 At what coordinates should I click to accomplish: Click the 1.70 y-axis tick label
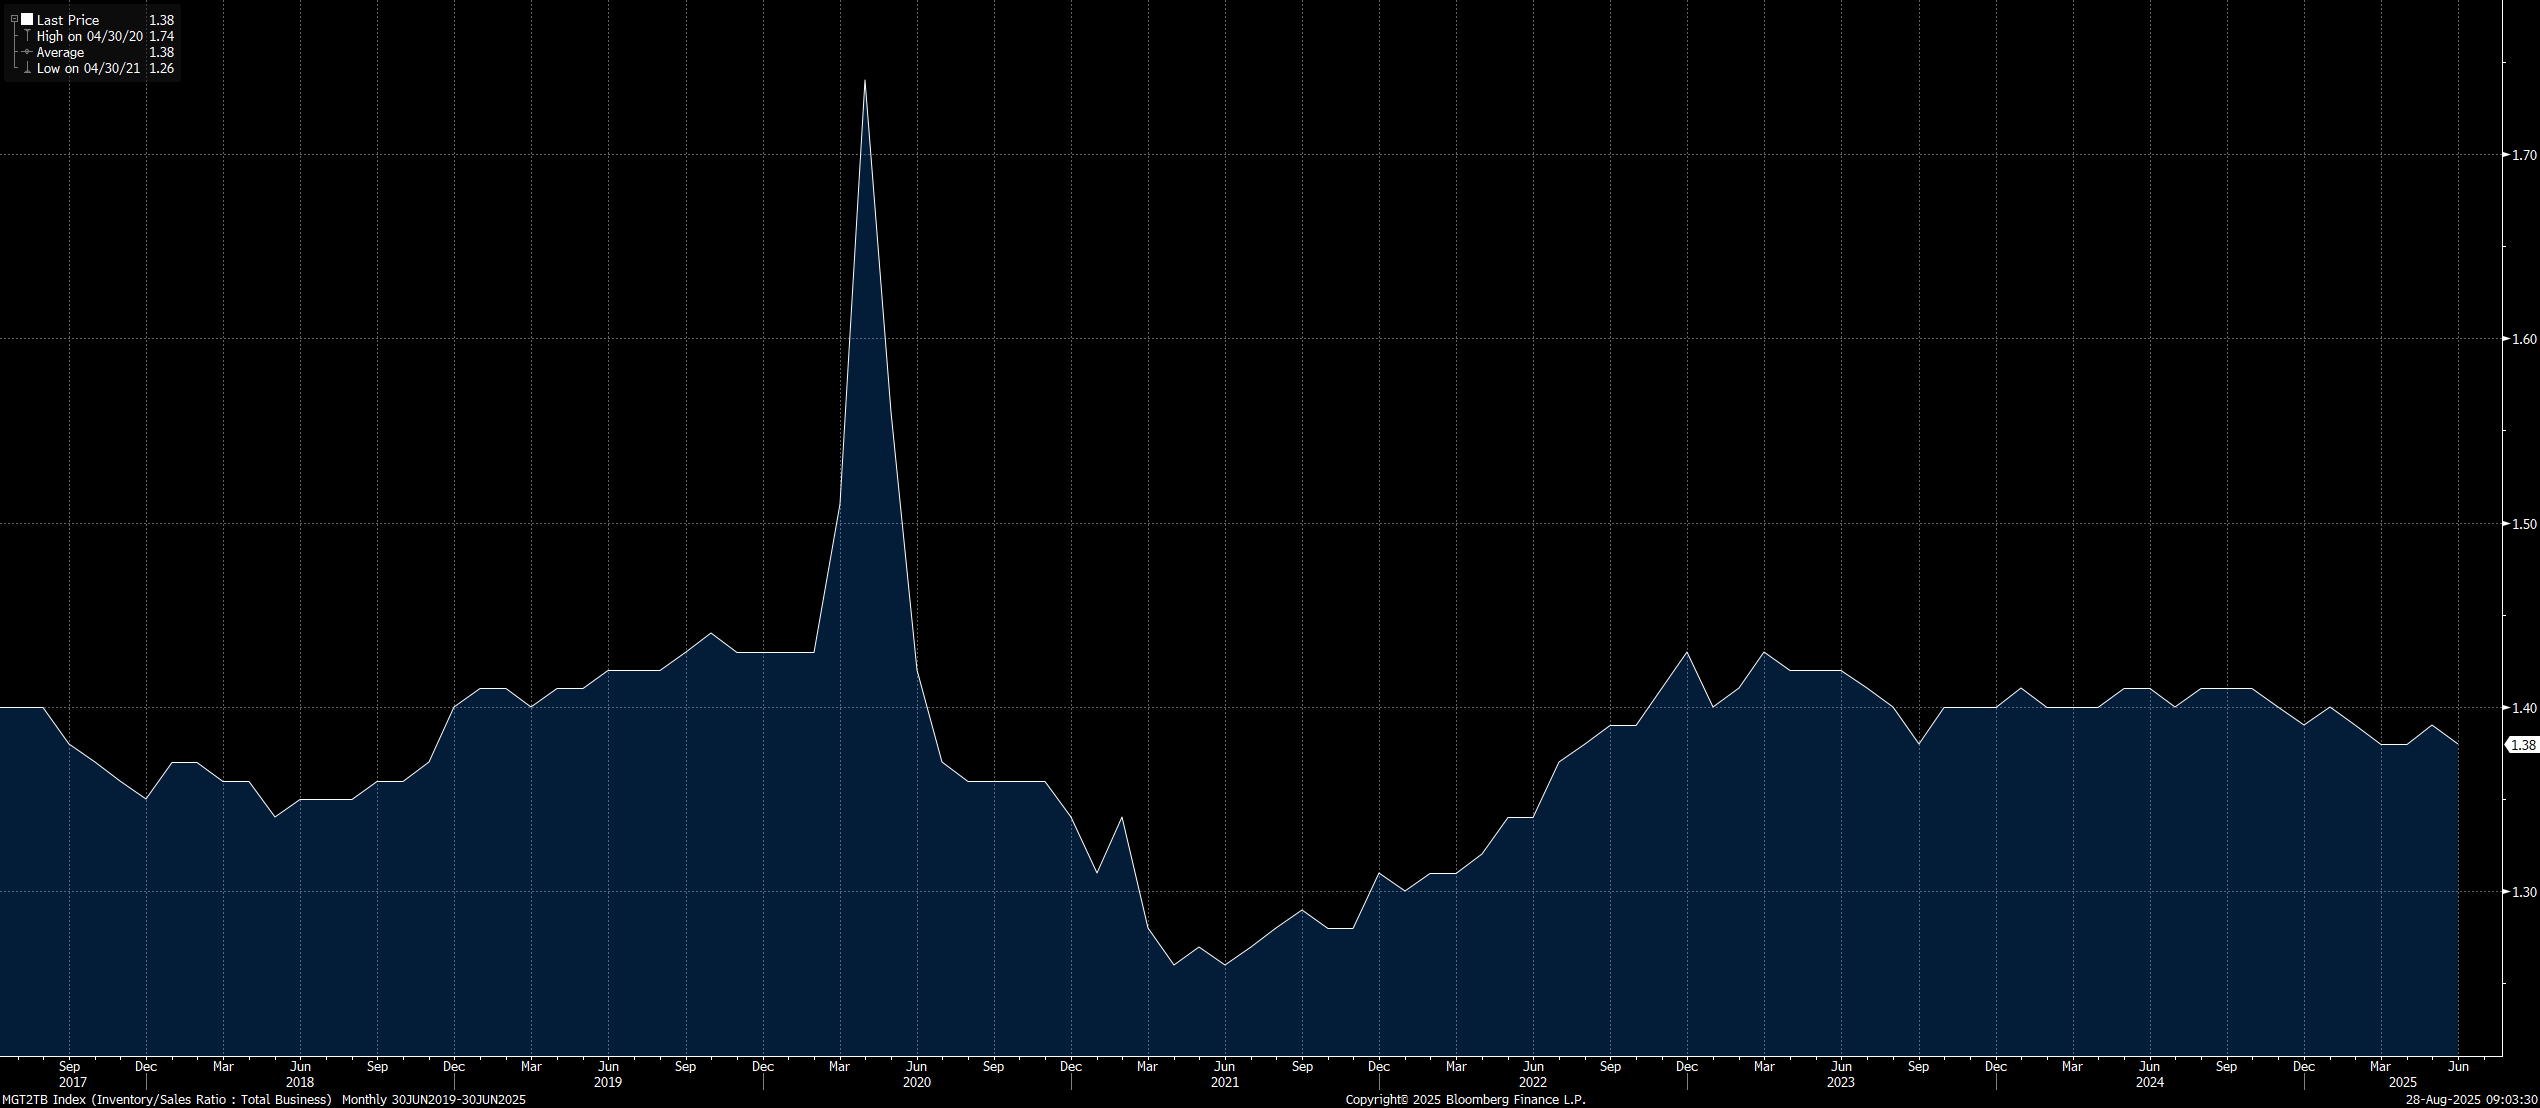[x=2524, y=155]
